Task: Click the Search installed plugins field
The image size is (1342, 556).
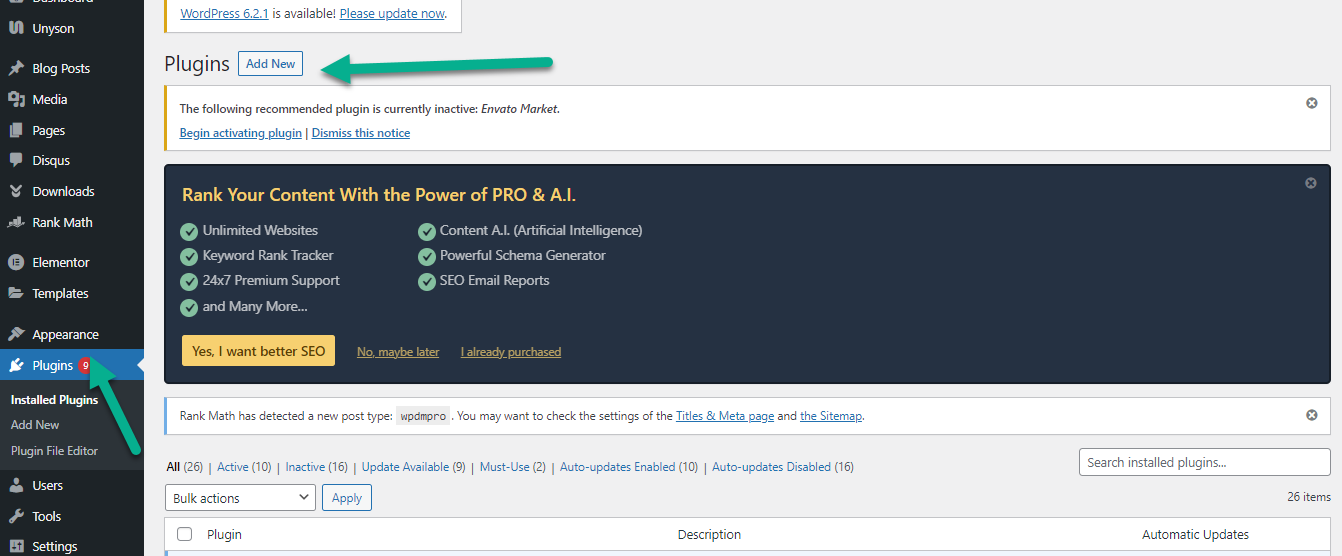Action: 1205,462
